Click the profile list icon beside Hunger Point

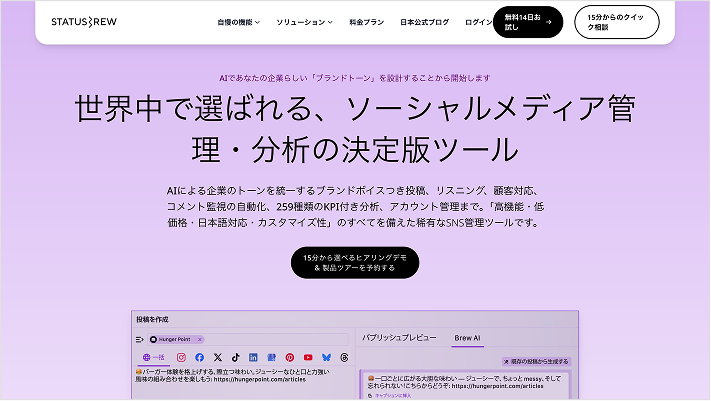coord(140,339)
